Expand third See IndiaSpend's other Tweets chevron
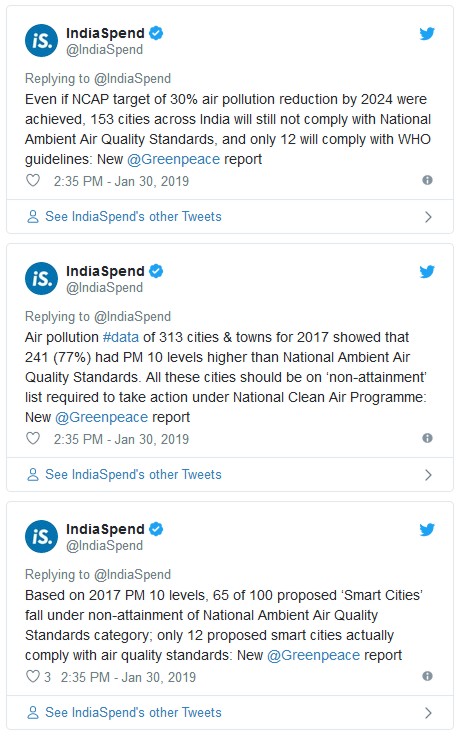The height and width of the screenshot is (737, 459). pos(428,713)
